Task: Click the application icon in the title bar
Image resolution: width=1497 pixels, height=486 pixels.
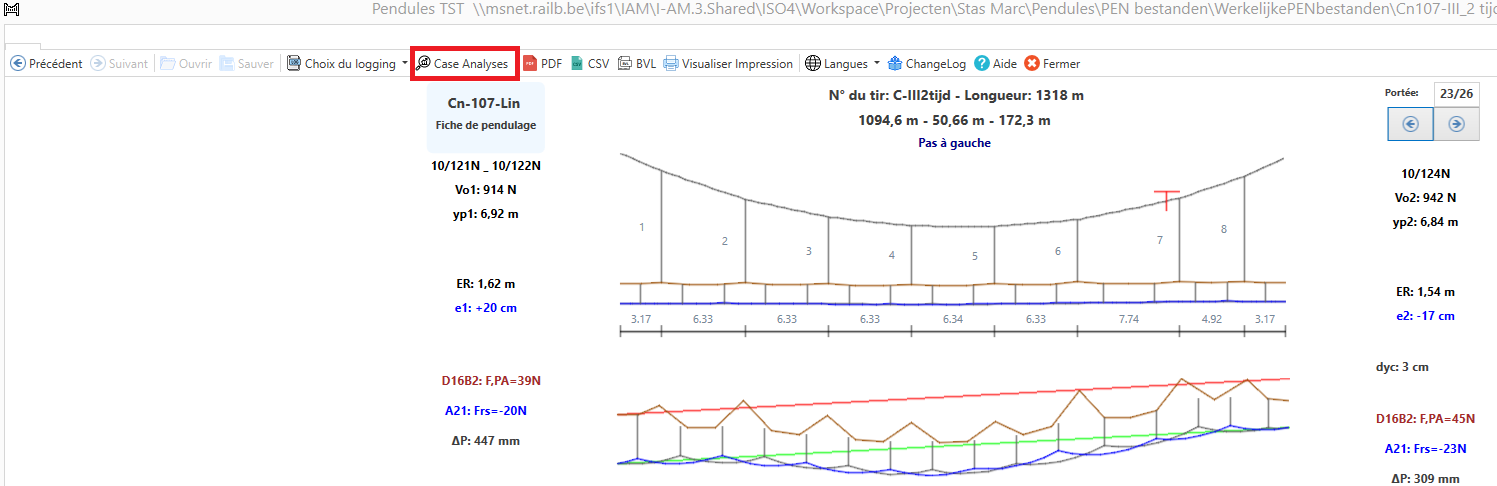Action: point(12,9)
